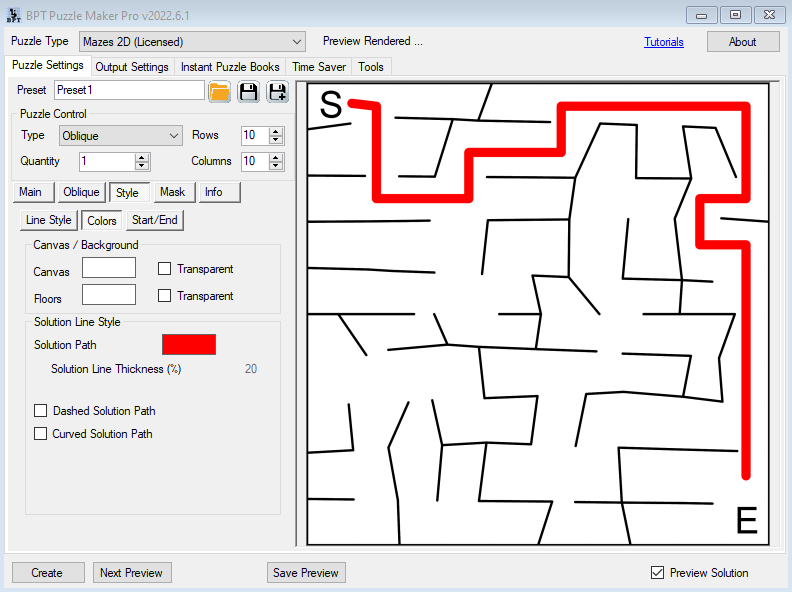The image size is (792, 592).
Task: Increase Columns with up arrow
Action: click(x=276, y=157)
